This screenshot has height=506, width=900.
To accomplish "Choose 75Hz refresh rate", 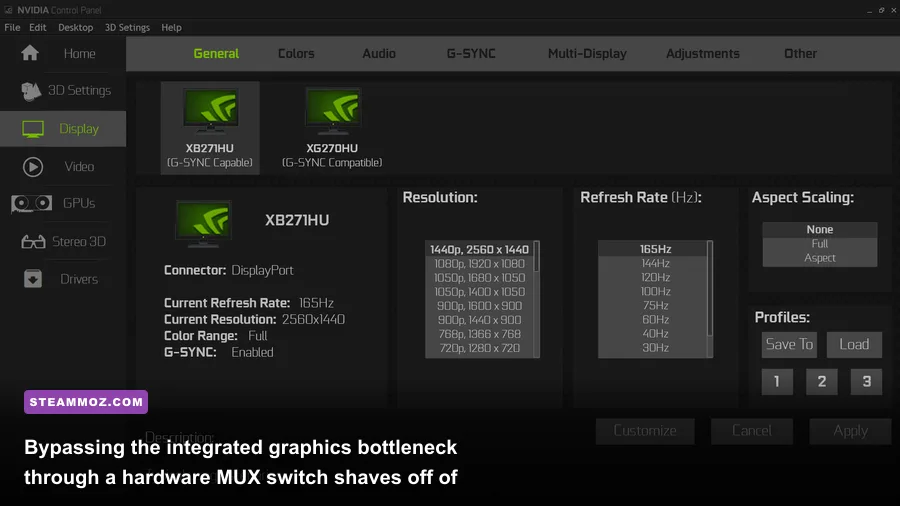I will (x=655, y=305).
